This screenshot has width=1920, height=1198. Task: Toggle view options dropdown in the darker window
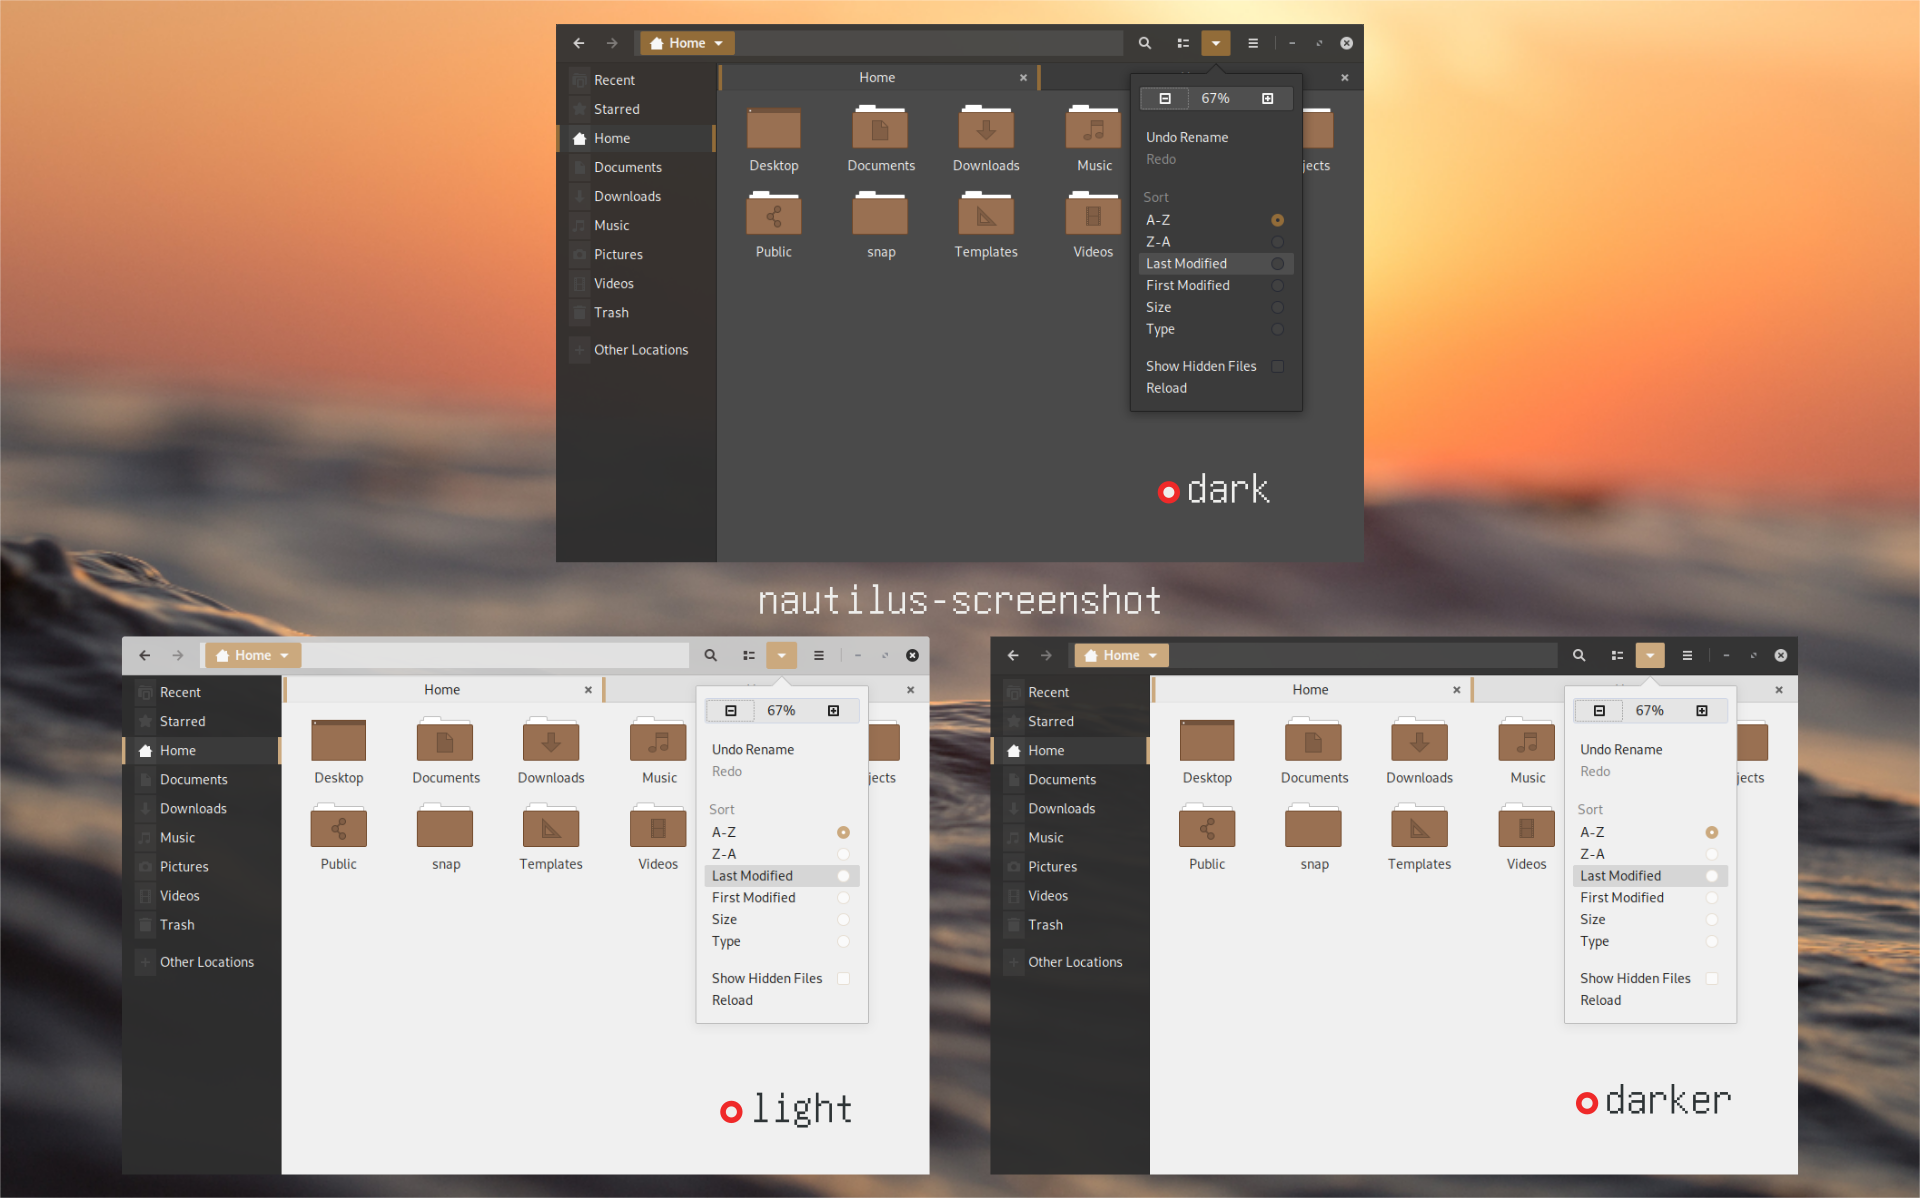[1649, 655]
